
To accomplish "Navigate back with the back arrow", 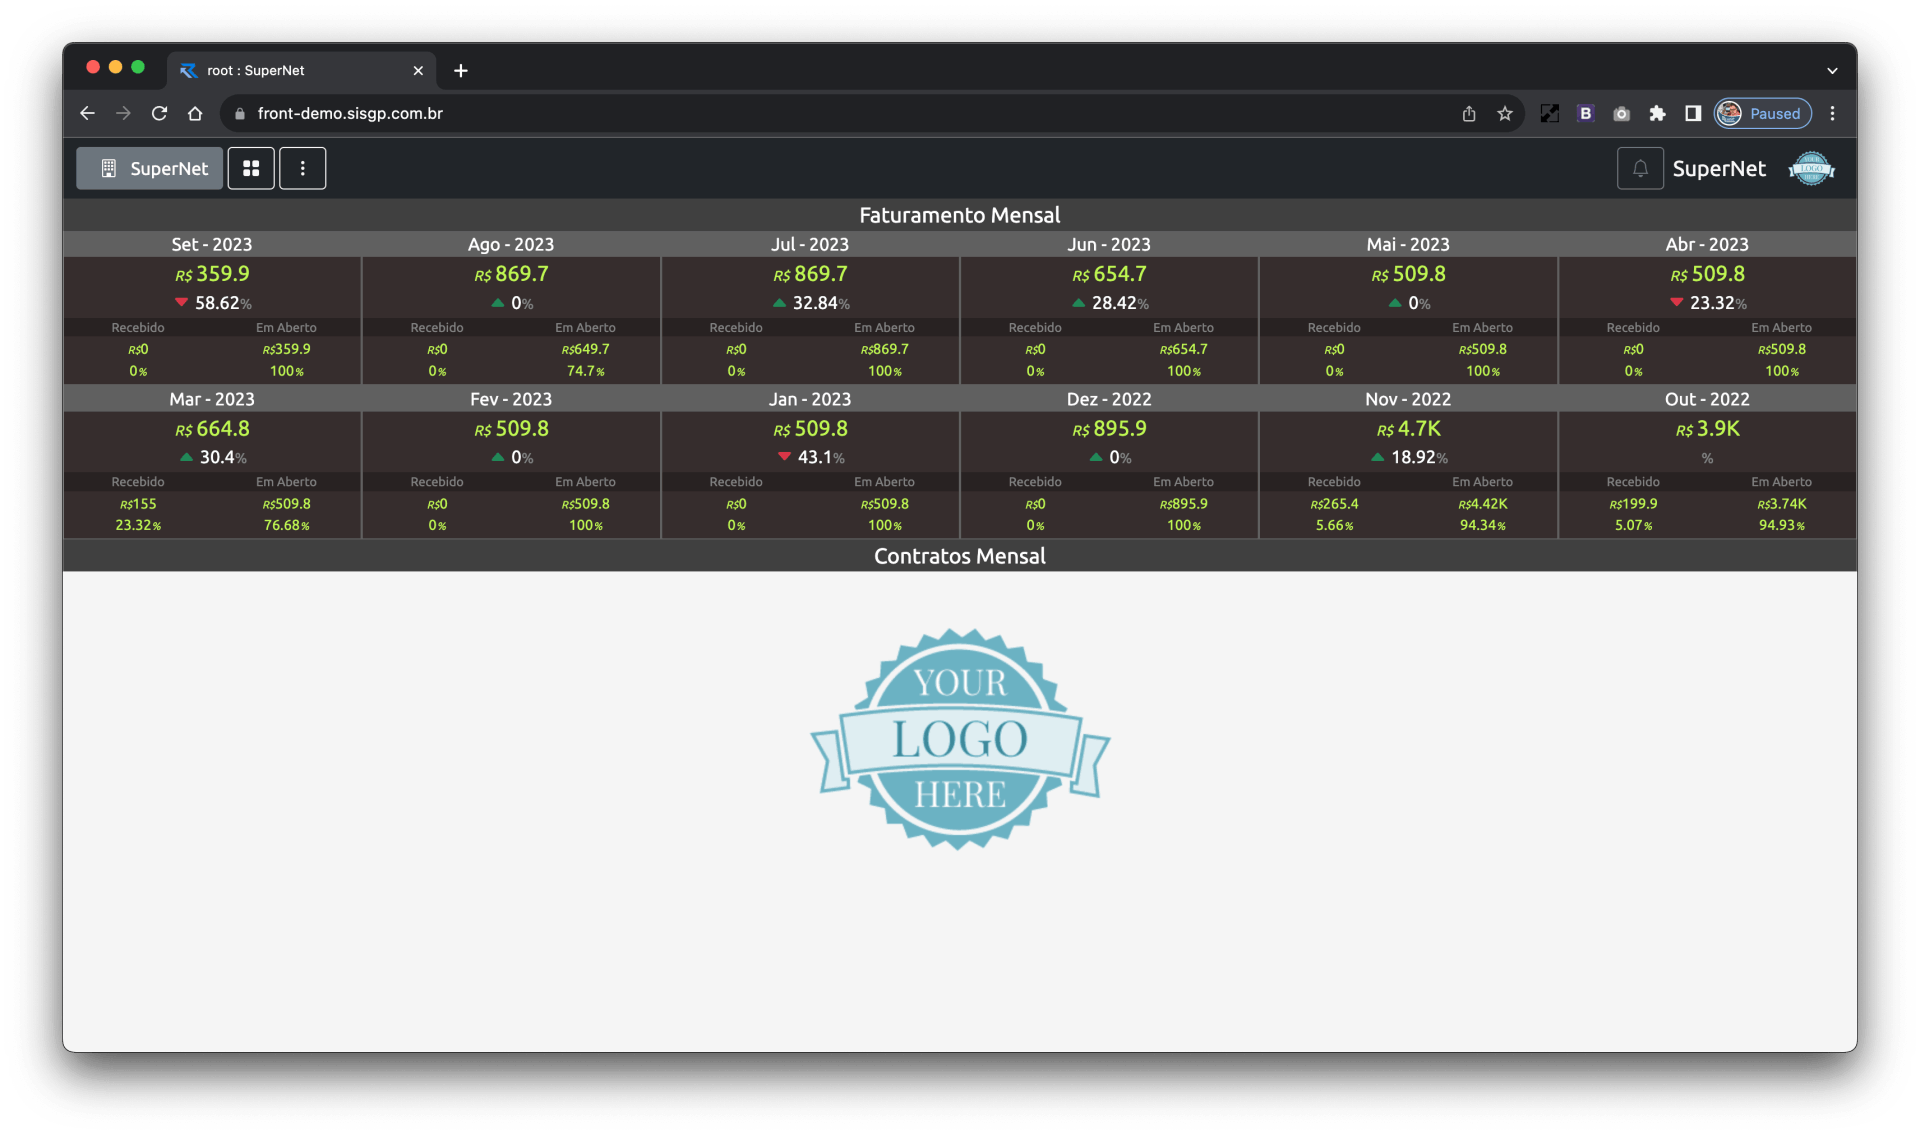I will tap(87, 113).
